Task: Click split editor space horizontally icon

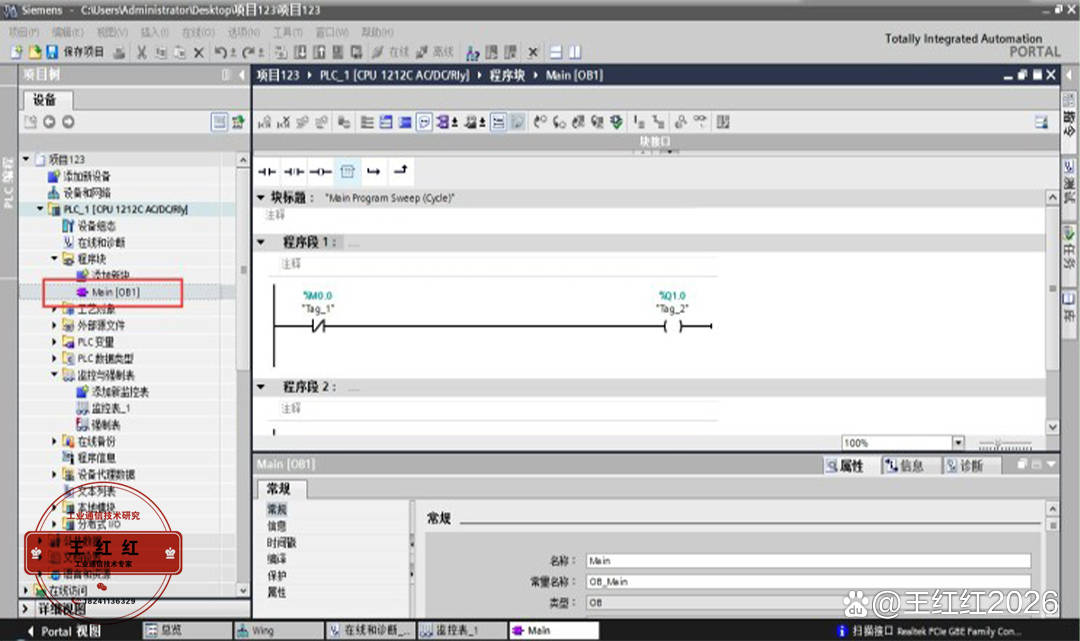Action: pos(557,52)
